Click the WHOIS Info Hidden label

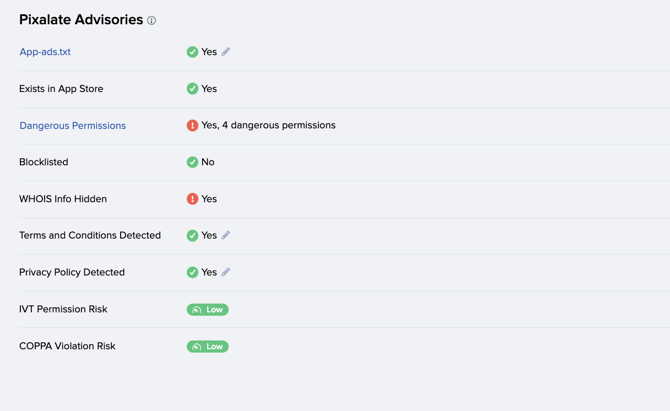(63, 199)
